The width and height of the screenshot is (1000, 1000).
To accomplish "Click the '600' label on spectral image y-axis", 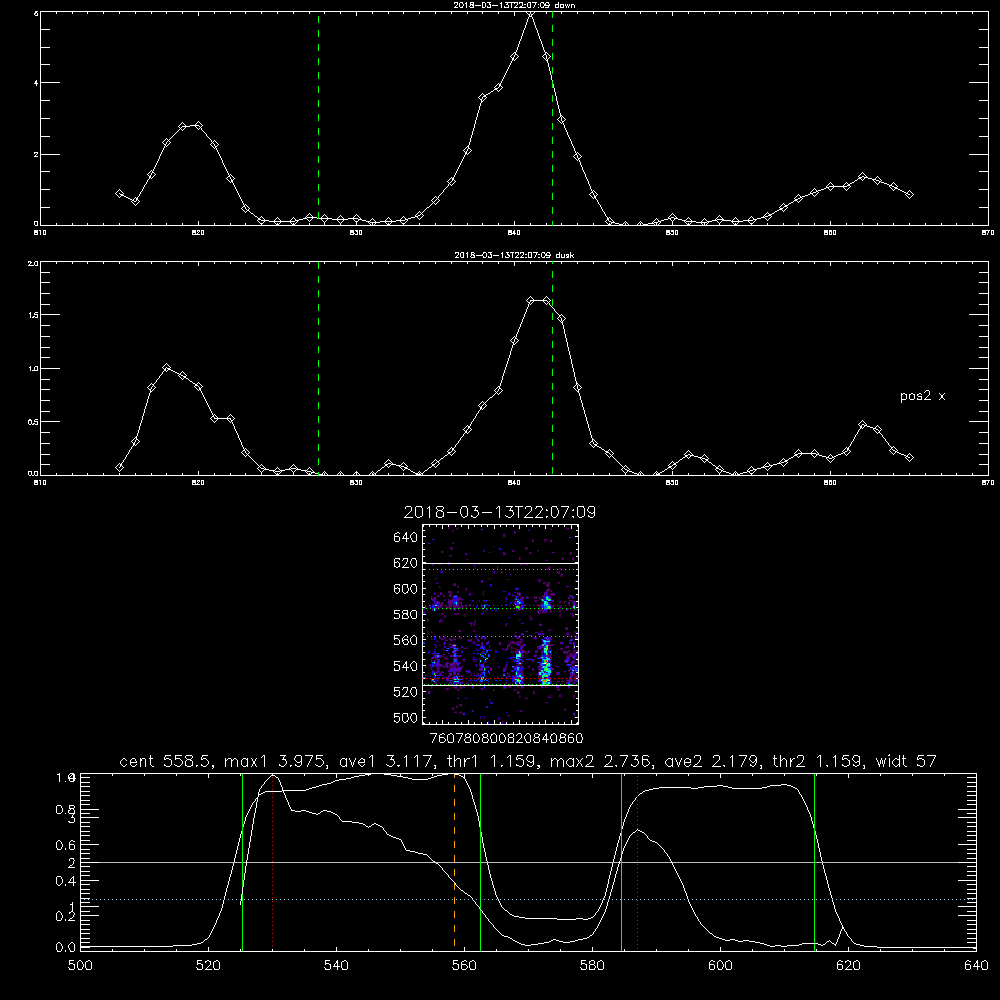I will coord(406,589).
